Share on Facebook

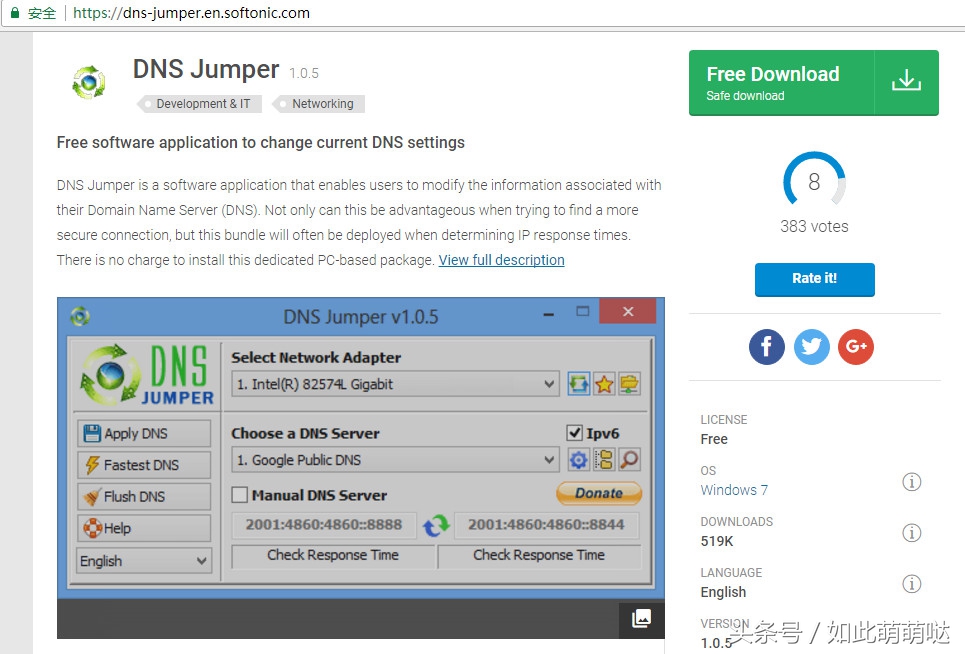(x=766, y=347)
